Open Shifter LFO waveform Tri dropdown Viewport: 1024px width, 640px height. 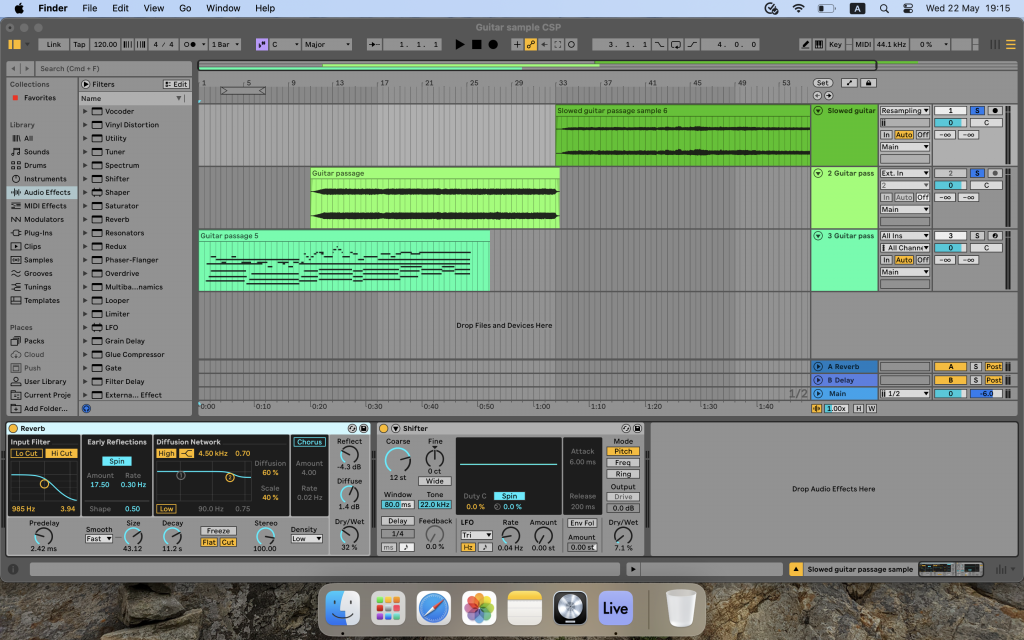click(476, 535)
